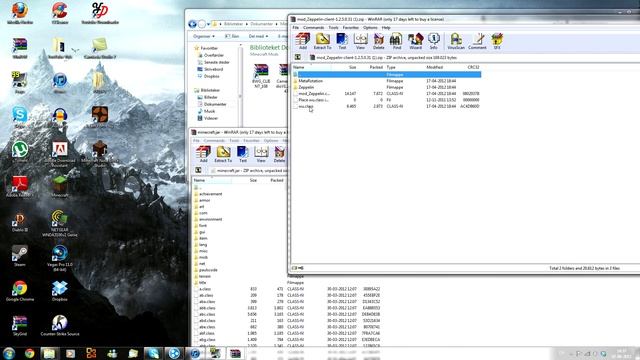Open Skype desktop shortcut
Screen dimensions: 640x360
point(20,118)
